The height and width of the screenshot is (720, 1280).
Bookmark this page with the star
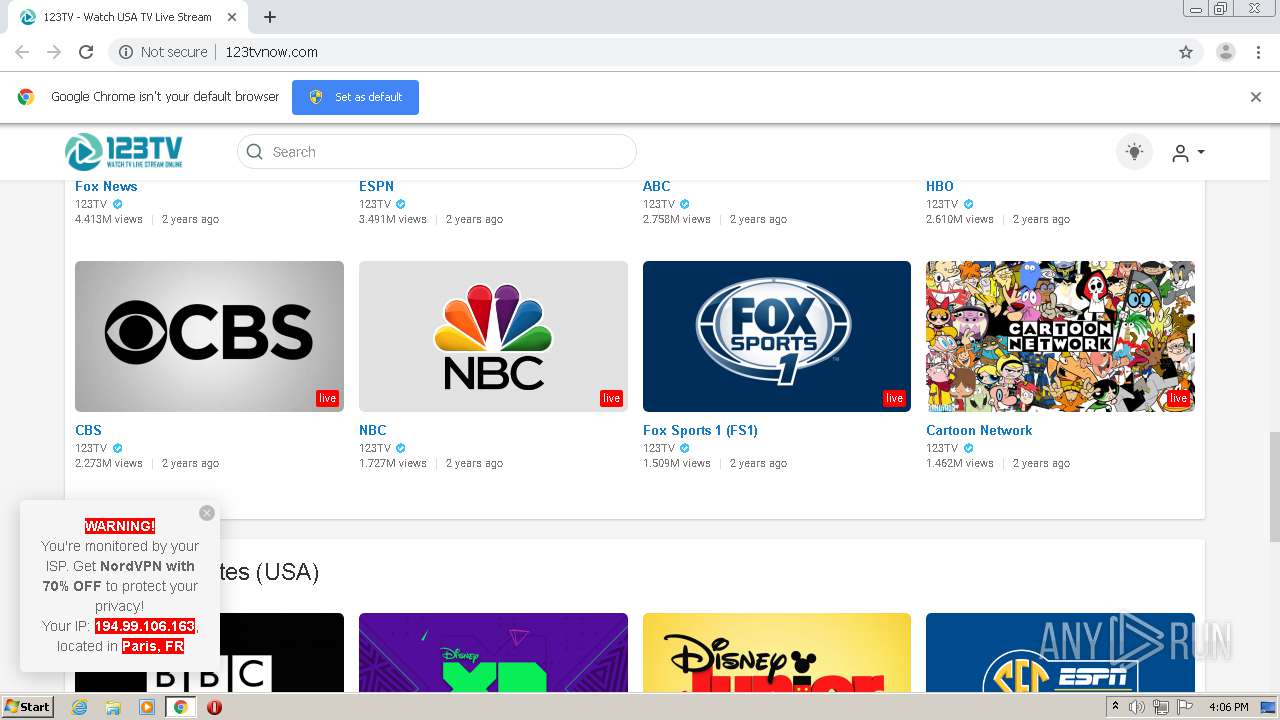pyautogui.click(x=1186, y=52)
